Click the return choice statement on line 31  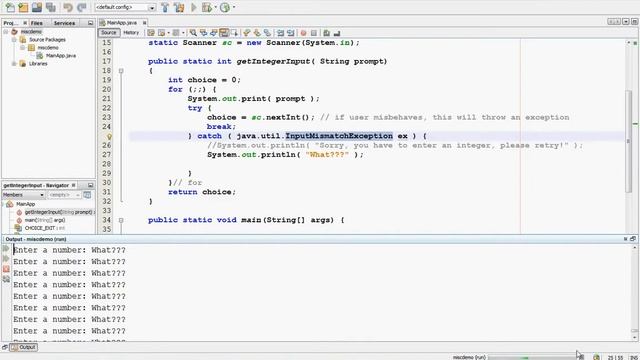click(x=202, y=192)
